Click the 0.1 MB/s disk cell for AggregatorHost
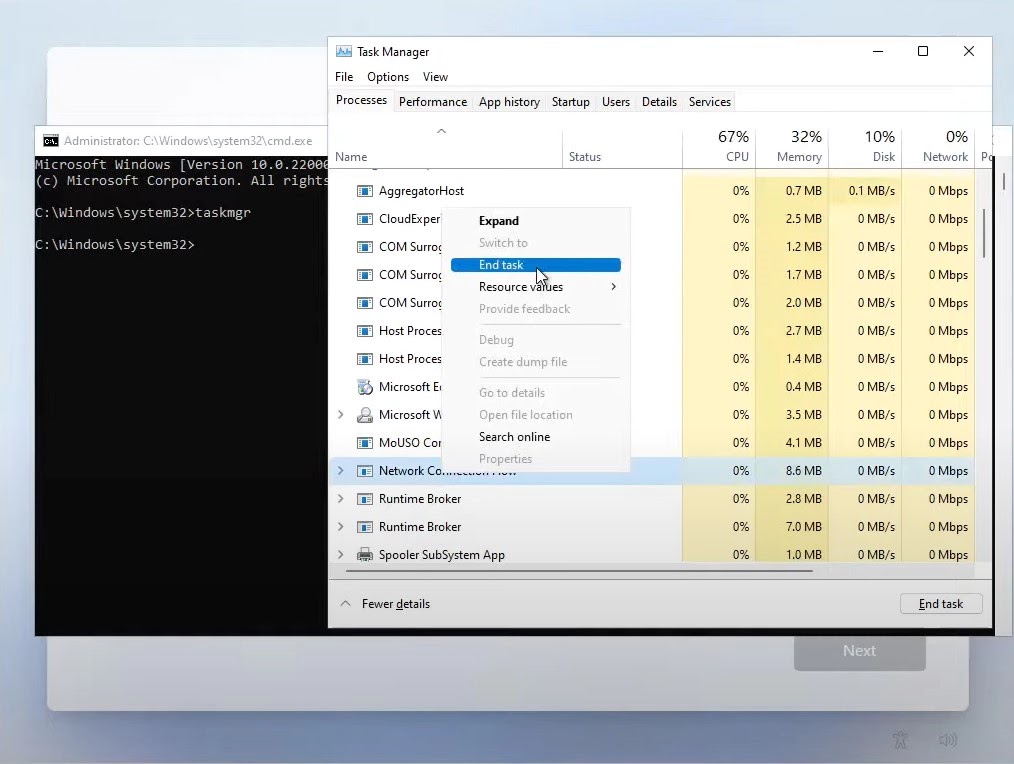Viewport: 1014px width, 764px height. (865, 191)
